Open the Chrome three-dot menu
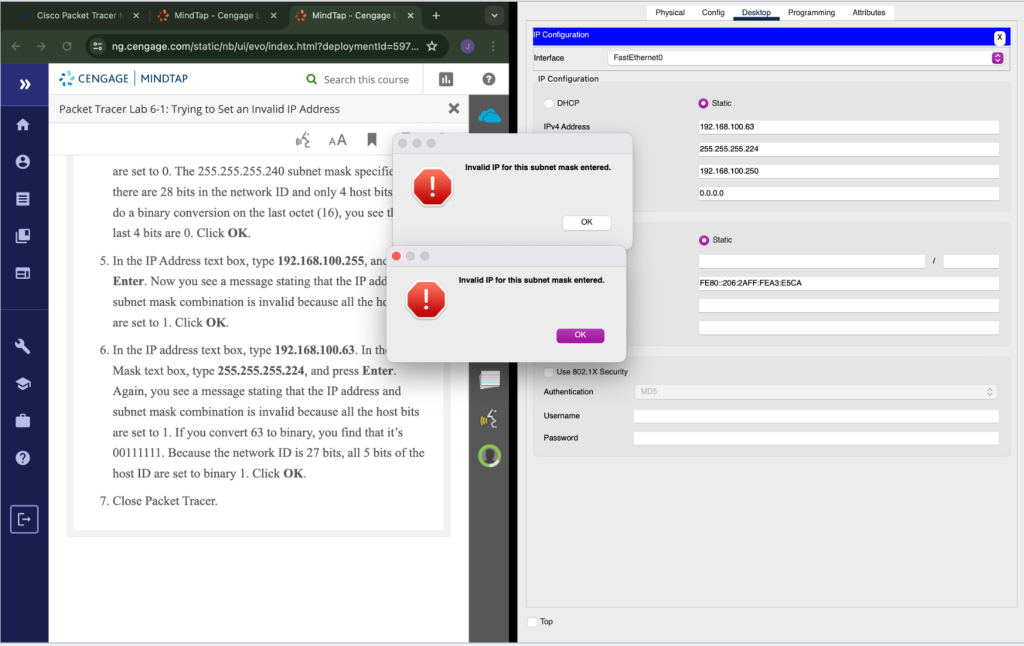This screenshot has height=646, width=1024. [493, 46]
